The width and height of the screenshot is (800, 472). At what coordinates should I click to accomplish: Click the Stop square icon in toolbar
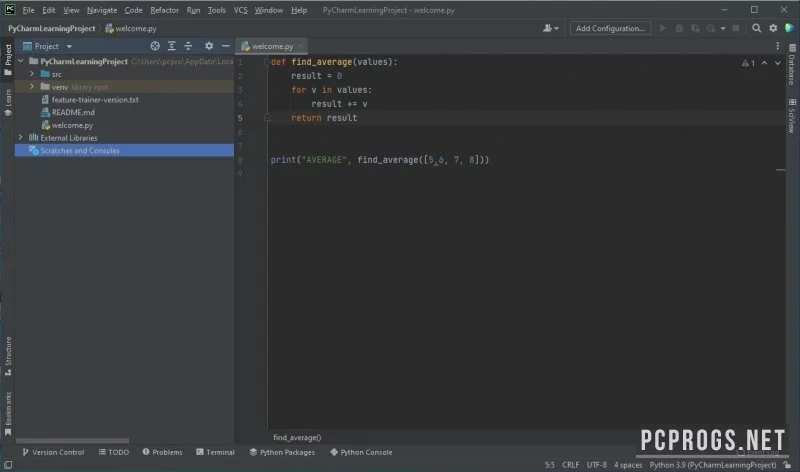tap(736, 29)
